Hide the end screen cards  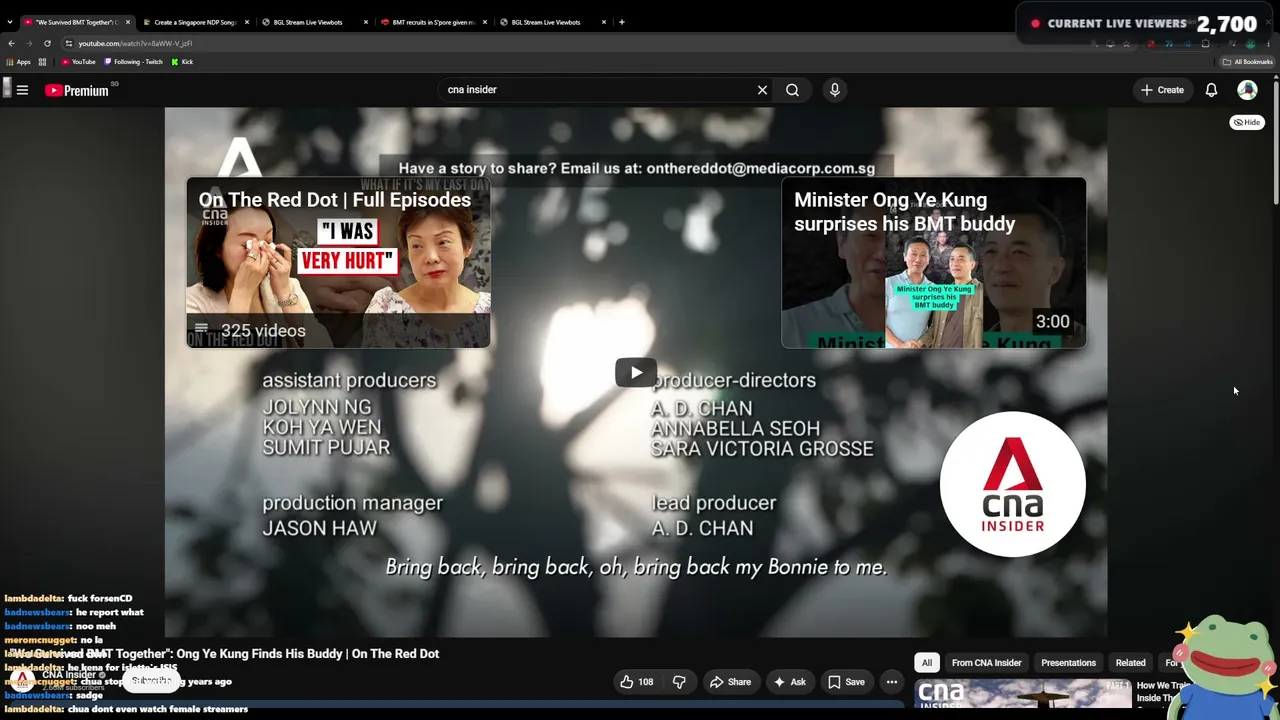1246,122
